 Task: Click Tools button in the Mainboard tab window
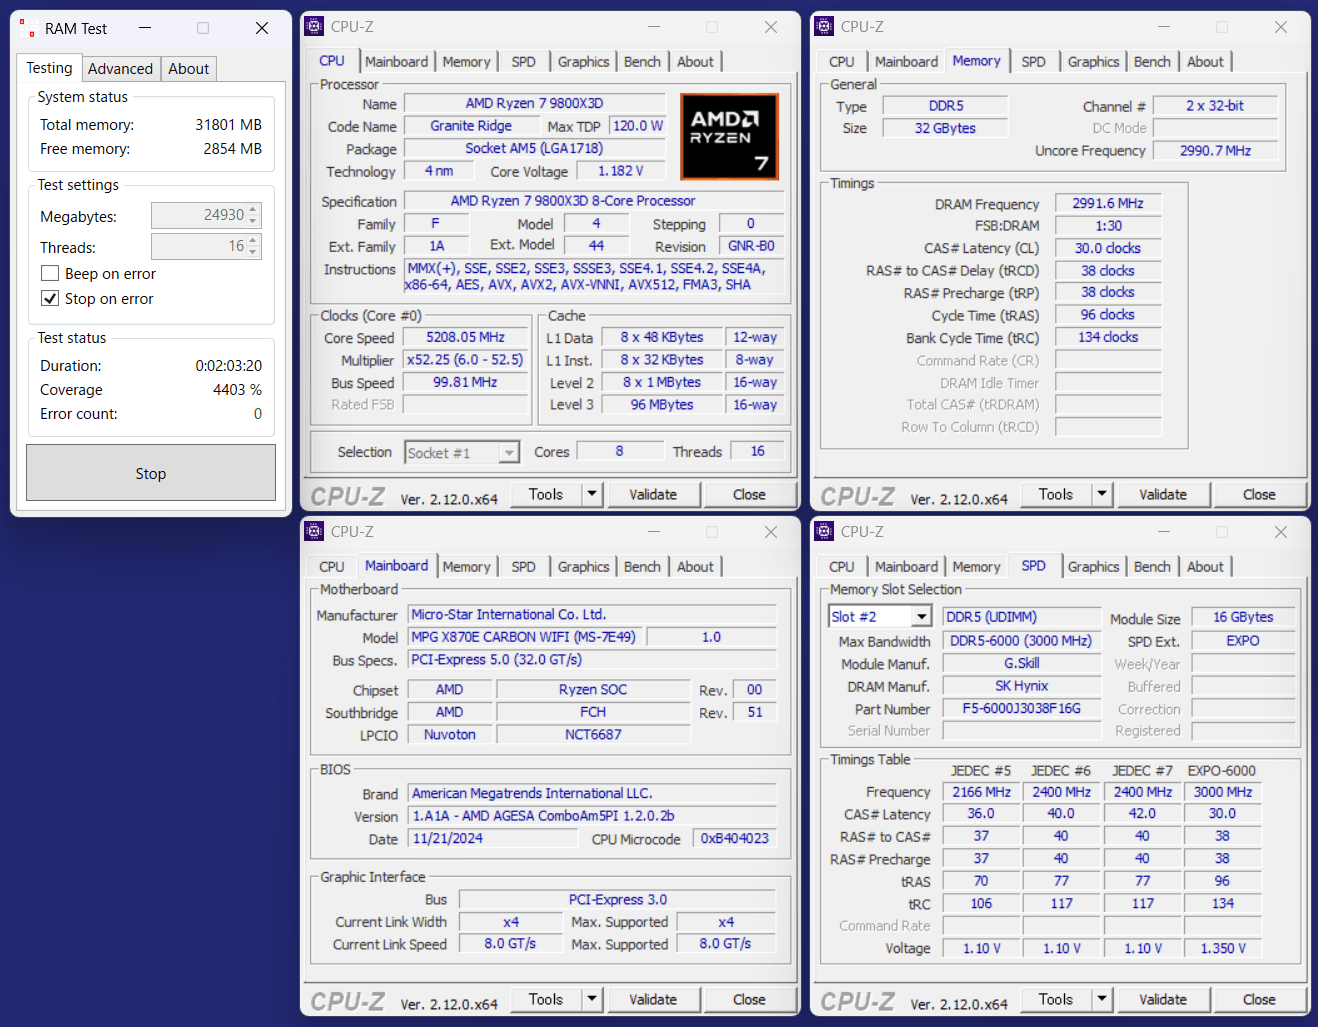pyautogui.click(x=546, y=999)
